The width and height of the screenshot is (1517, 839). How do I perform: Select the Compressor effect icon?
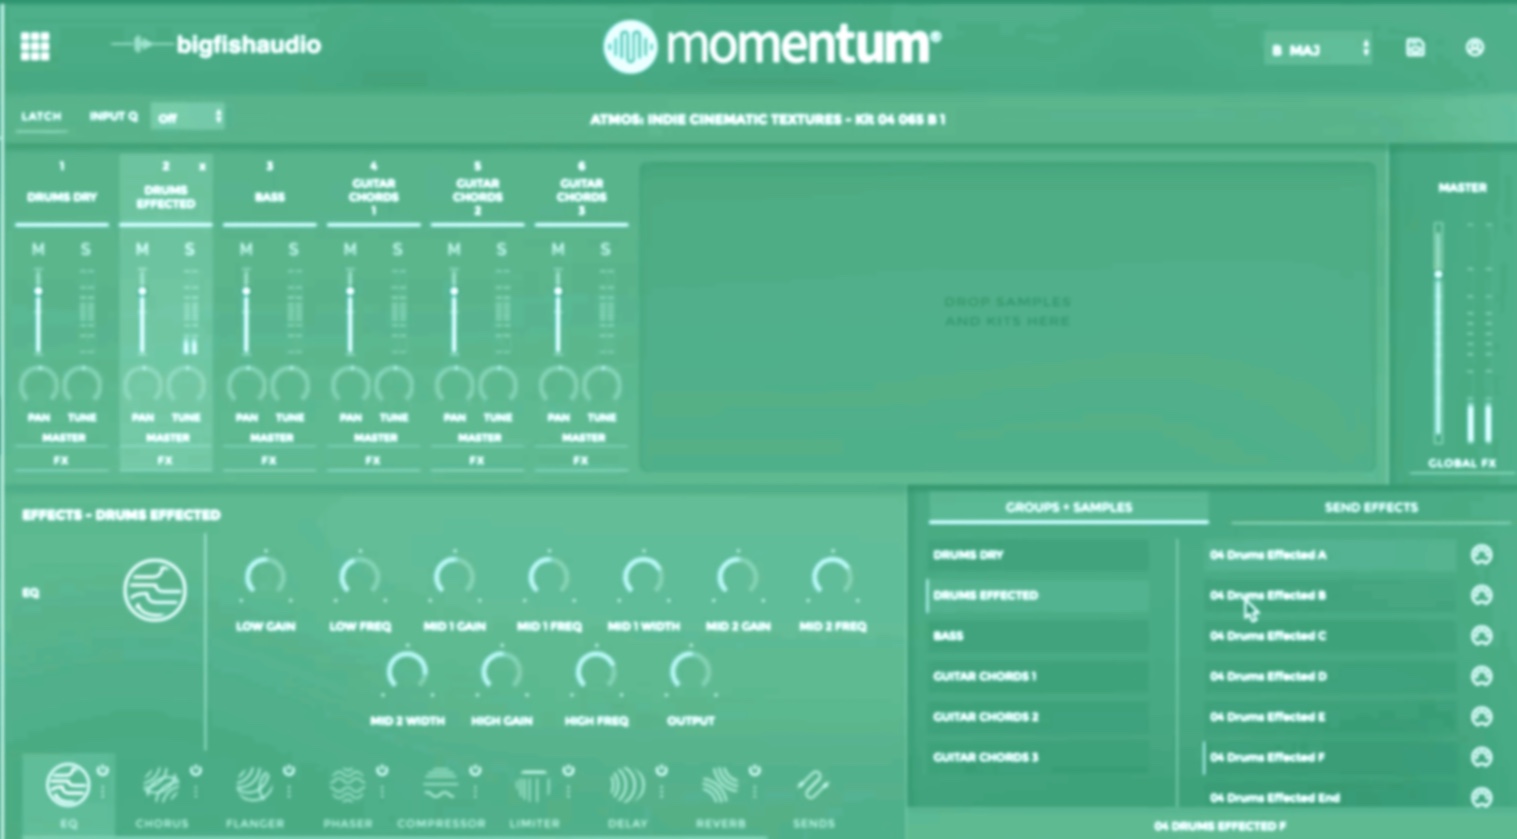pos(440,786)
